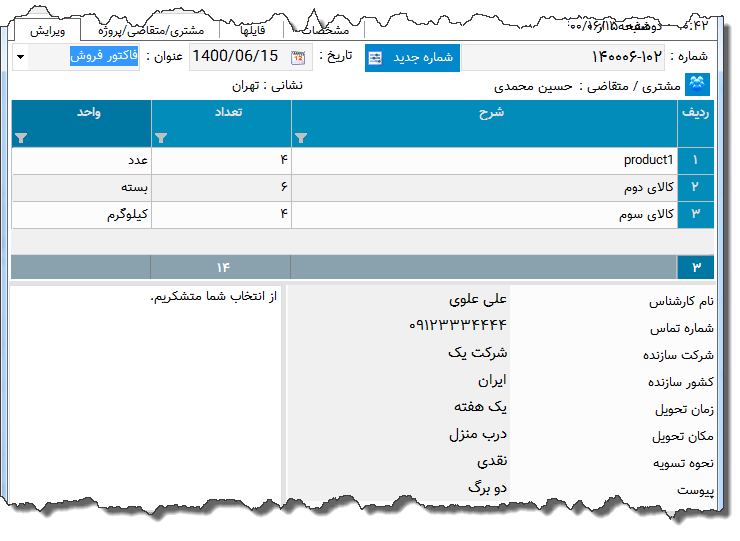Click quantity ۶ in کالای دوم row
Viewport: 740px width, 541px height.
(x=221, y=187)
